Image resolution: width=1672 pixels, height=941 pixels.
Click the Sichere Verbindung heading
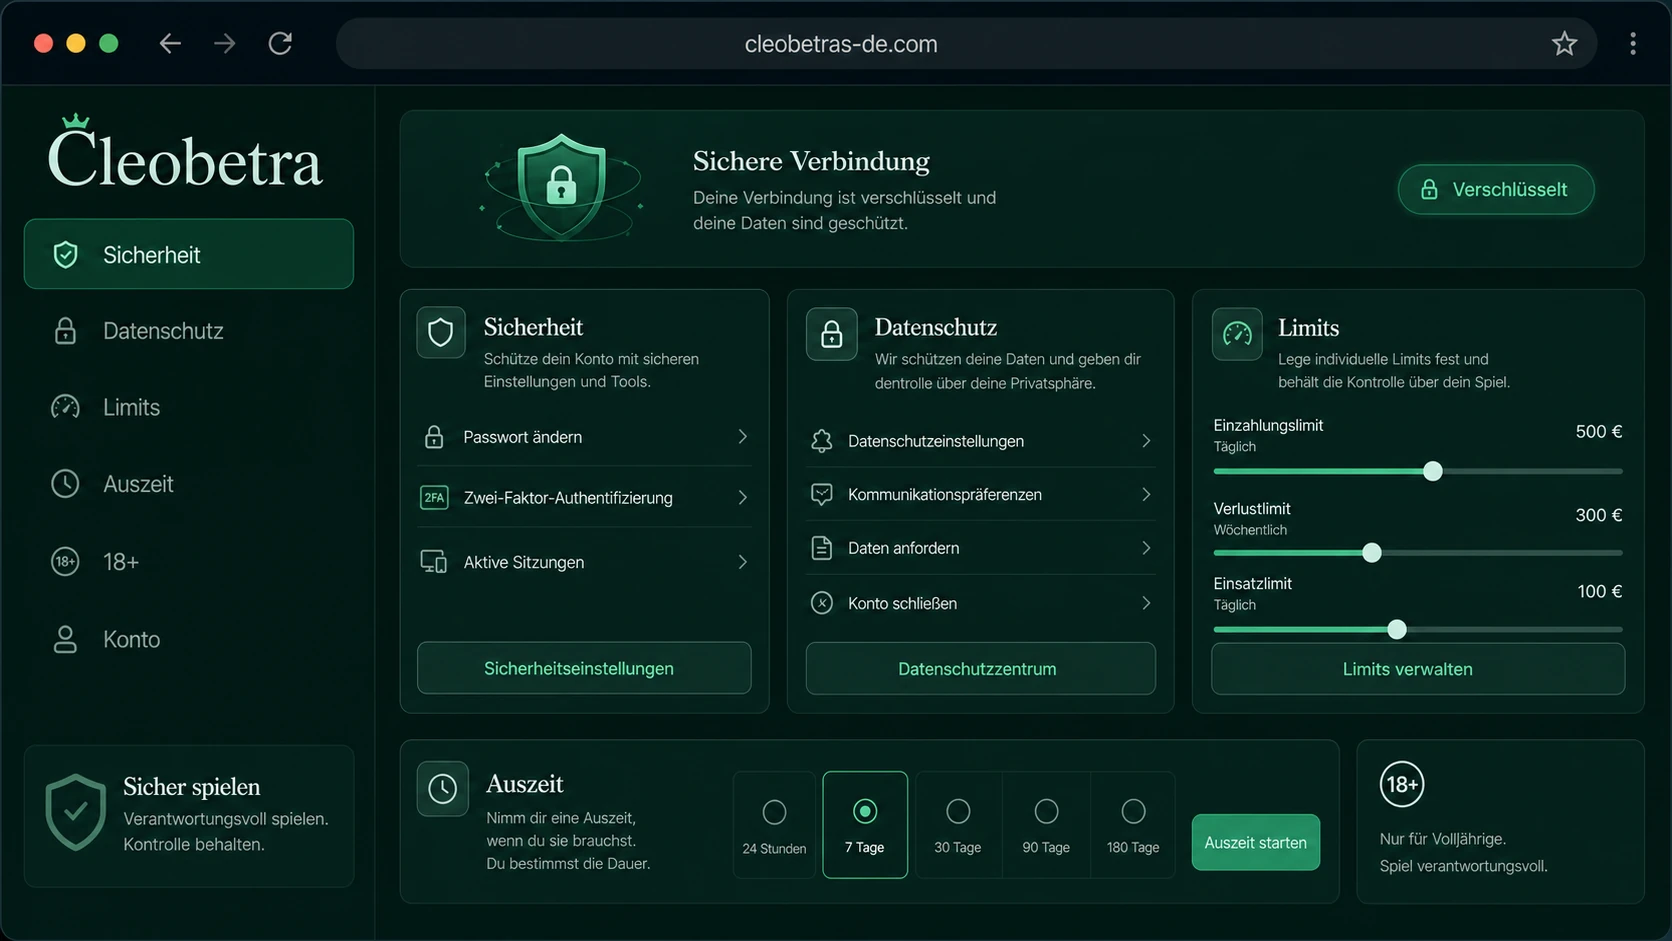[811, 161]
